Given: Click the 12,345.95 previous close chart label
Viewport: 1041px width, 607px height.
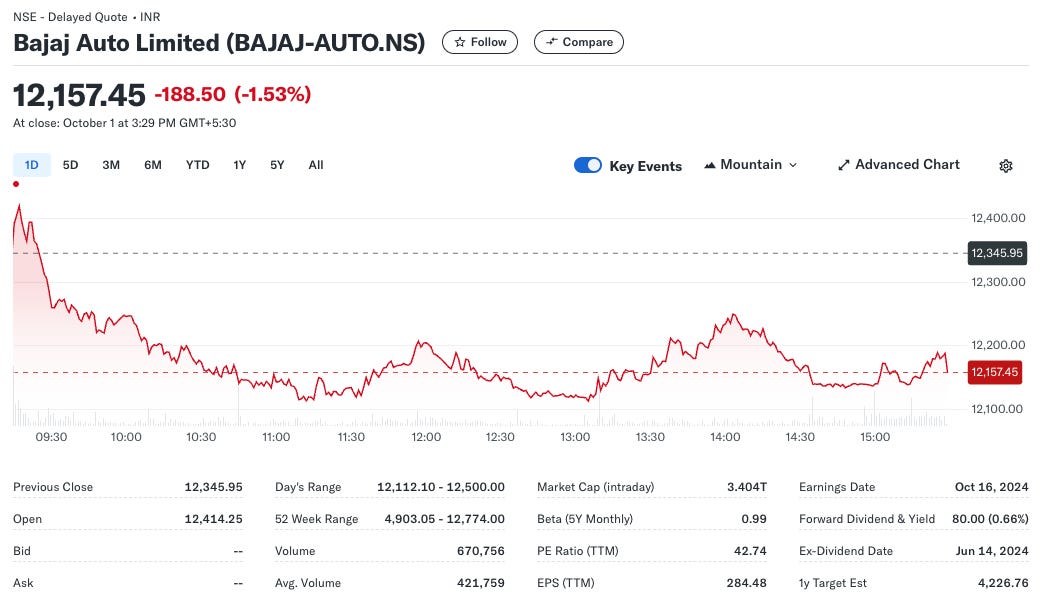Looking at the screenshot, I should point(997,253).
